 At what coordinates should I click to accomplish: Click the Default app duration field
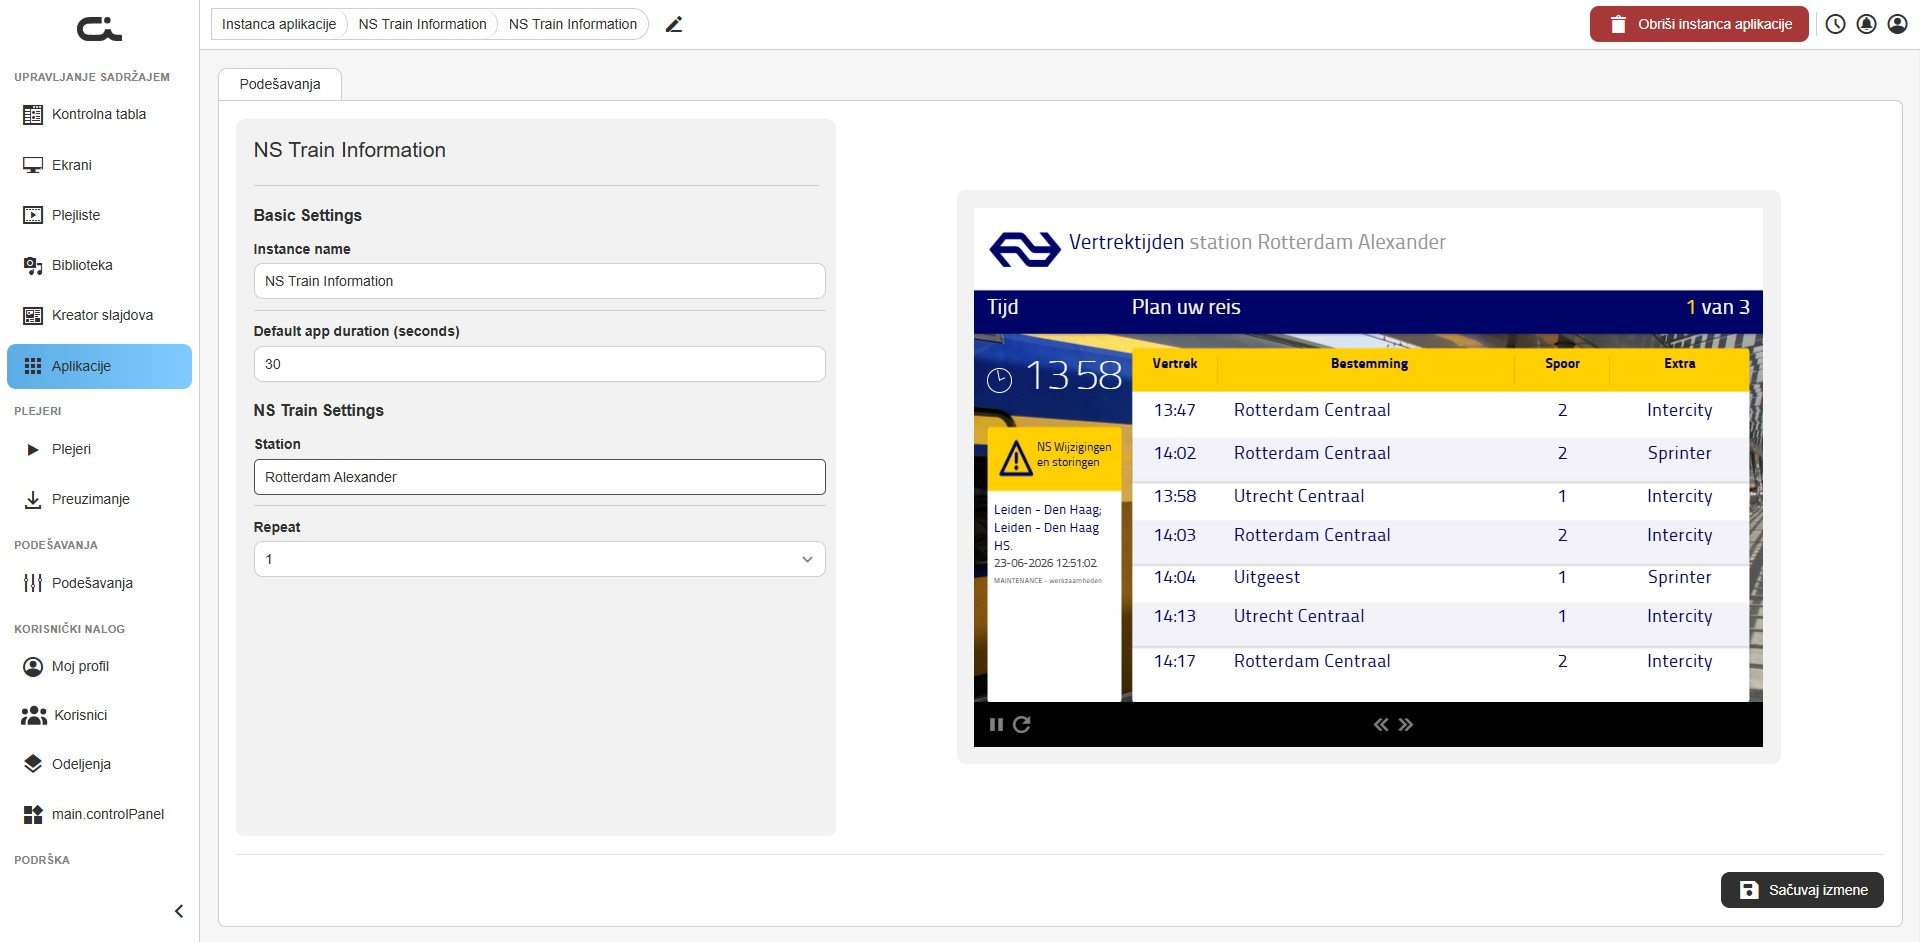[x=539, y=364]
